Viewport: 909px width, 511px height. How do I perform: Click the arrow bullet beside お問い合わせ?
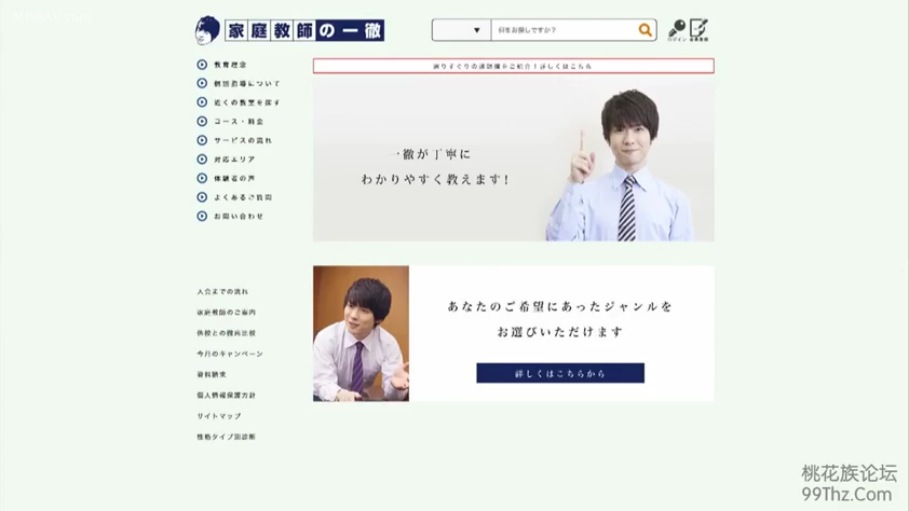pos(202,216)
